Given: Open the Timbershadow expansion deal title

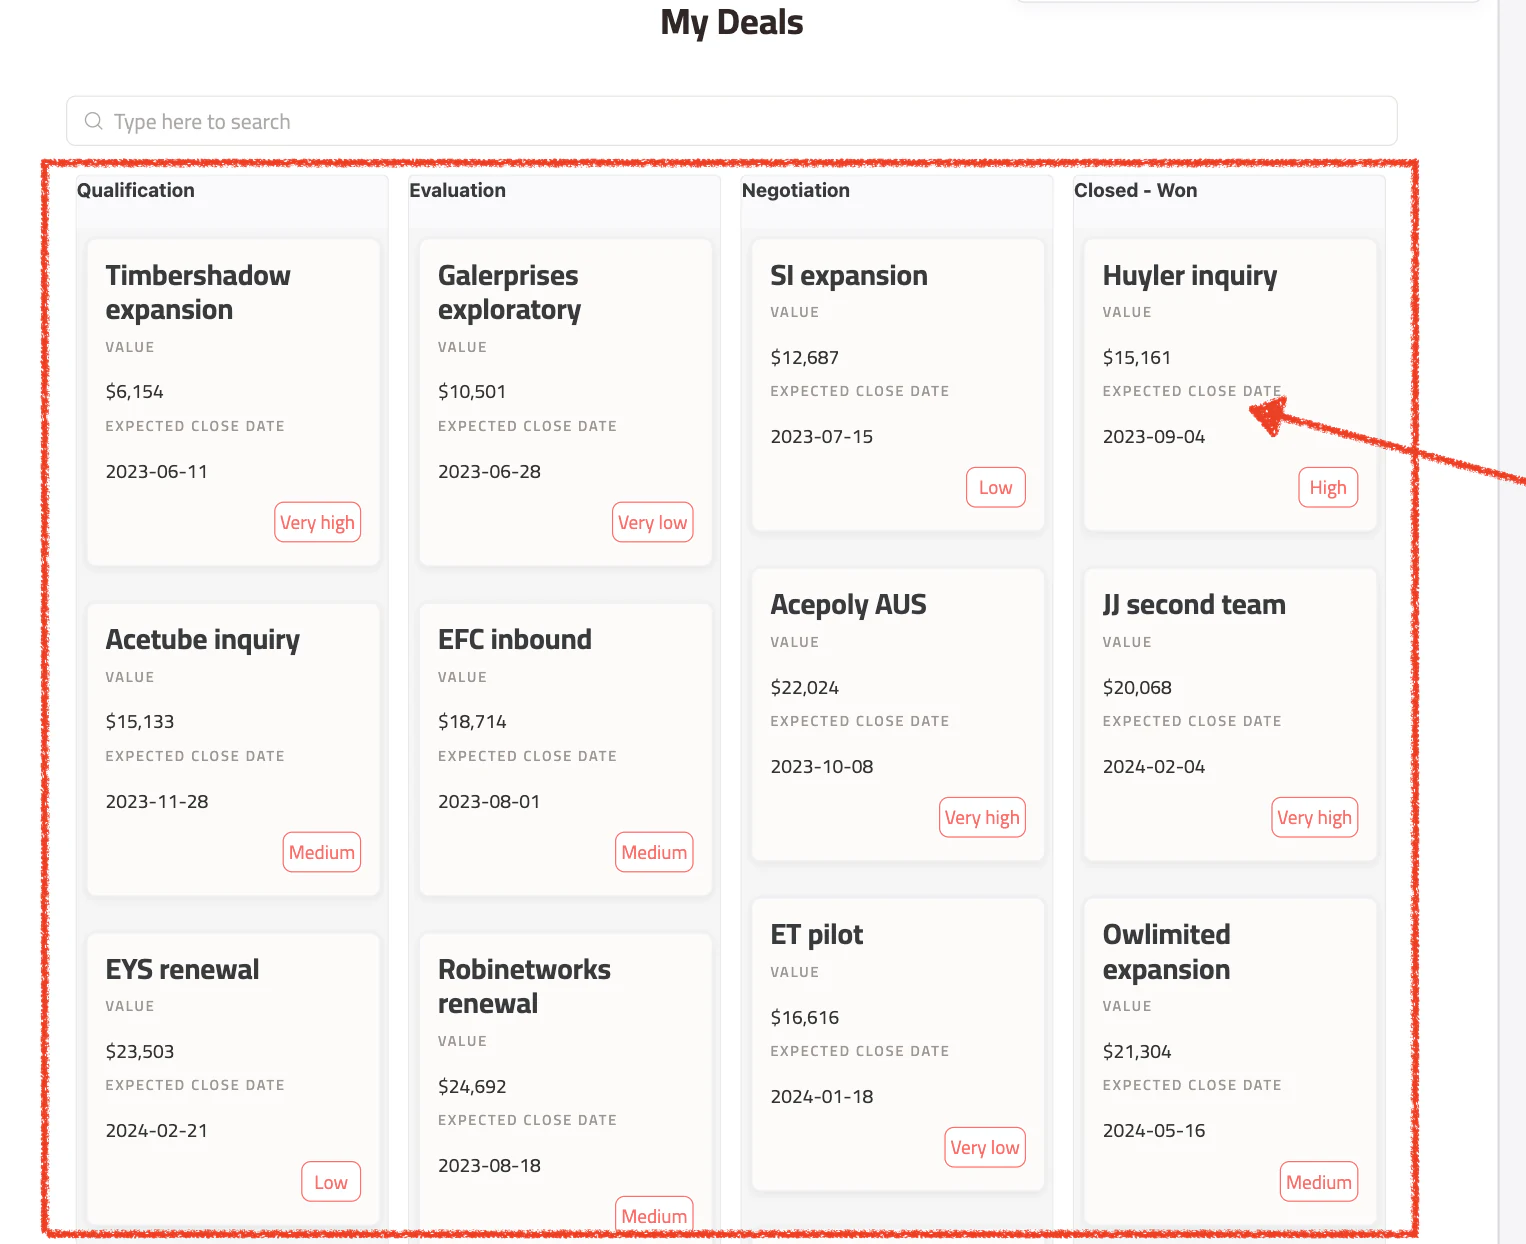Looking at the screenshot, I should [x=198, y=292].
